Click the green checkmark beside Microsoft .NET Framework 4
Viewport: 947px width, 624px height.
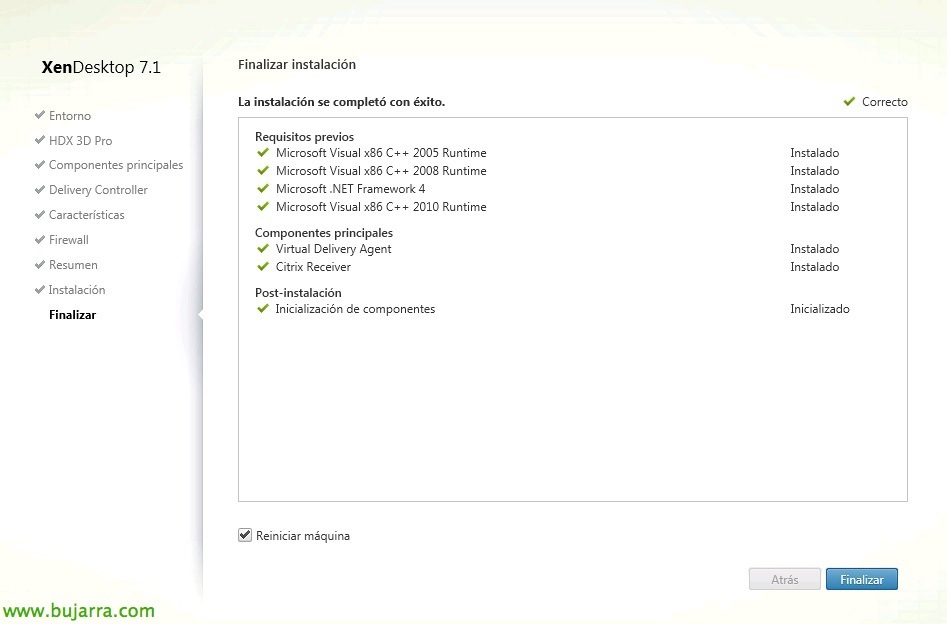[x=263, y=188]
